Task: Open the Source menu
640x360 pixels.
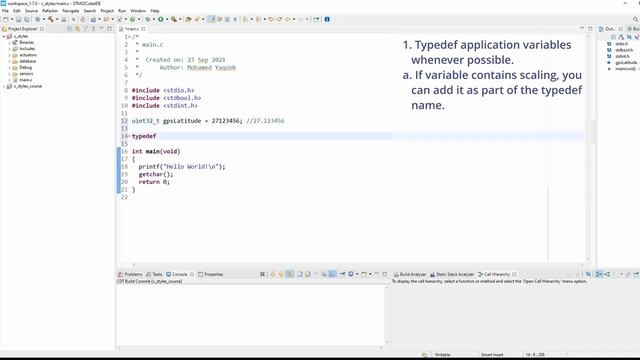Action: (x=31, y=11)
